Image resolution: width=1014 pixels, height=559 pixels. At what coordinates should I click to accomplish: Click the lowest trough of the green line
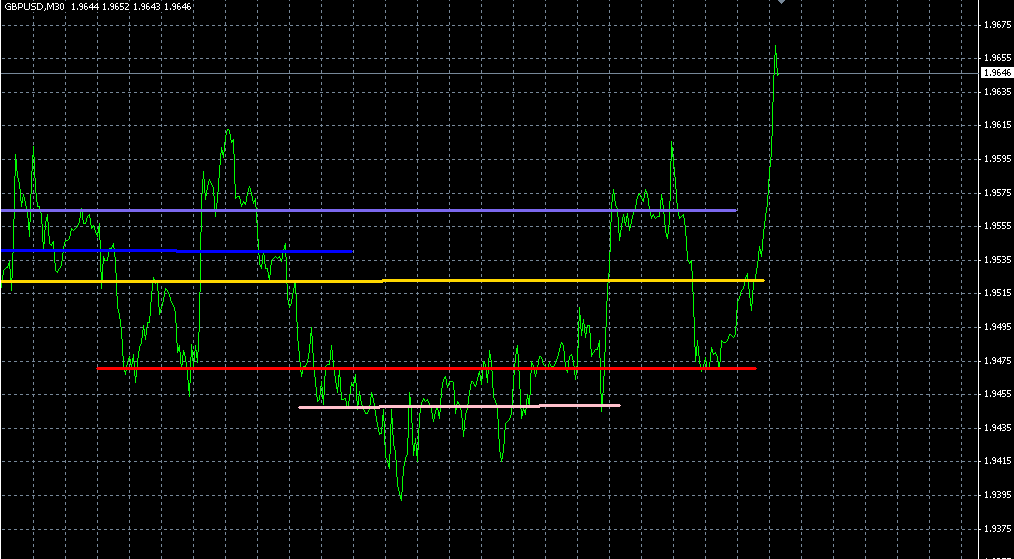pyautogui.click(x=401, y=498)
